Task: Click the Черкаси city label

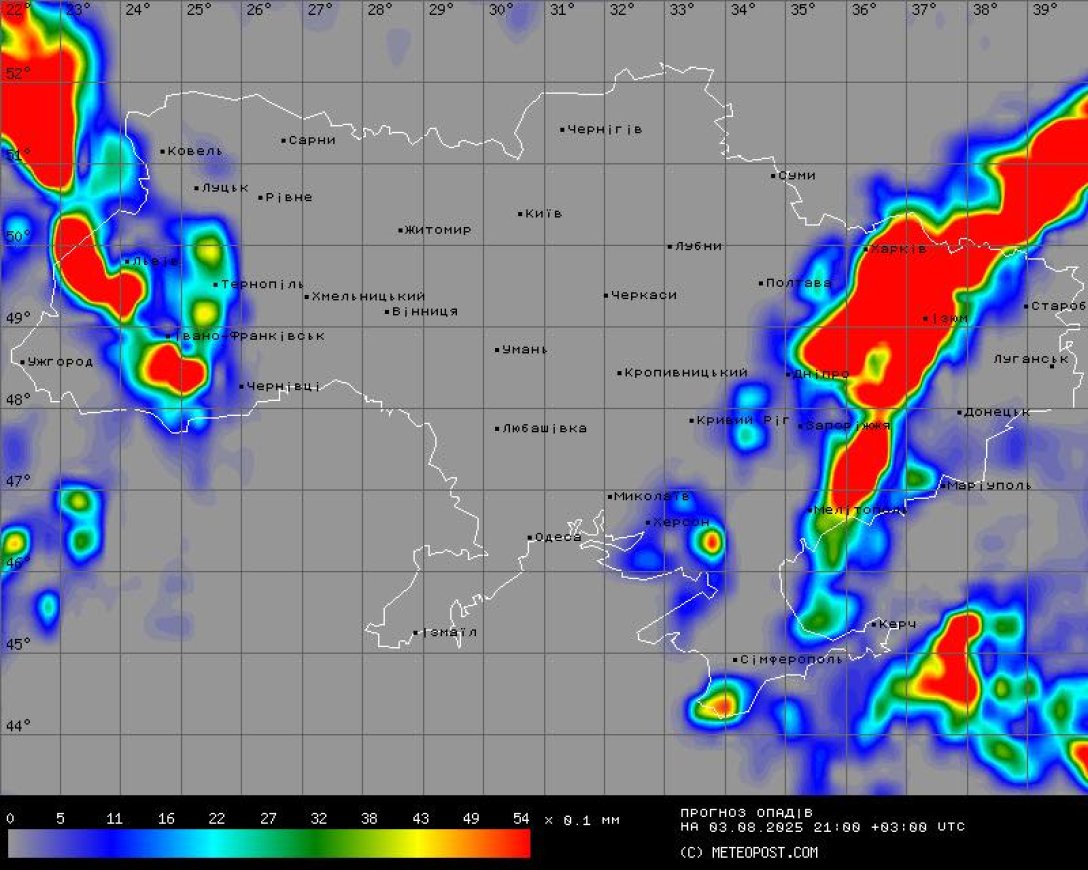Action: 644,295
